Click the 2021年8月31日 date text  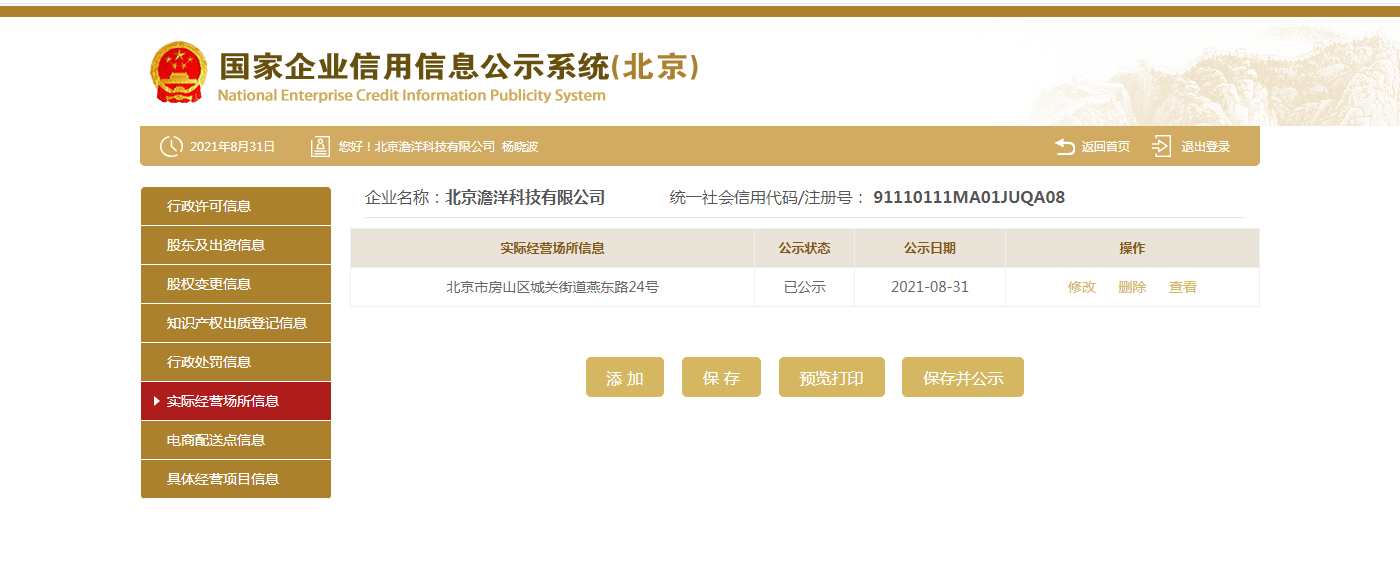click(232, 146)
